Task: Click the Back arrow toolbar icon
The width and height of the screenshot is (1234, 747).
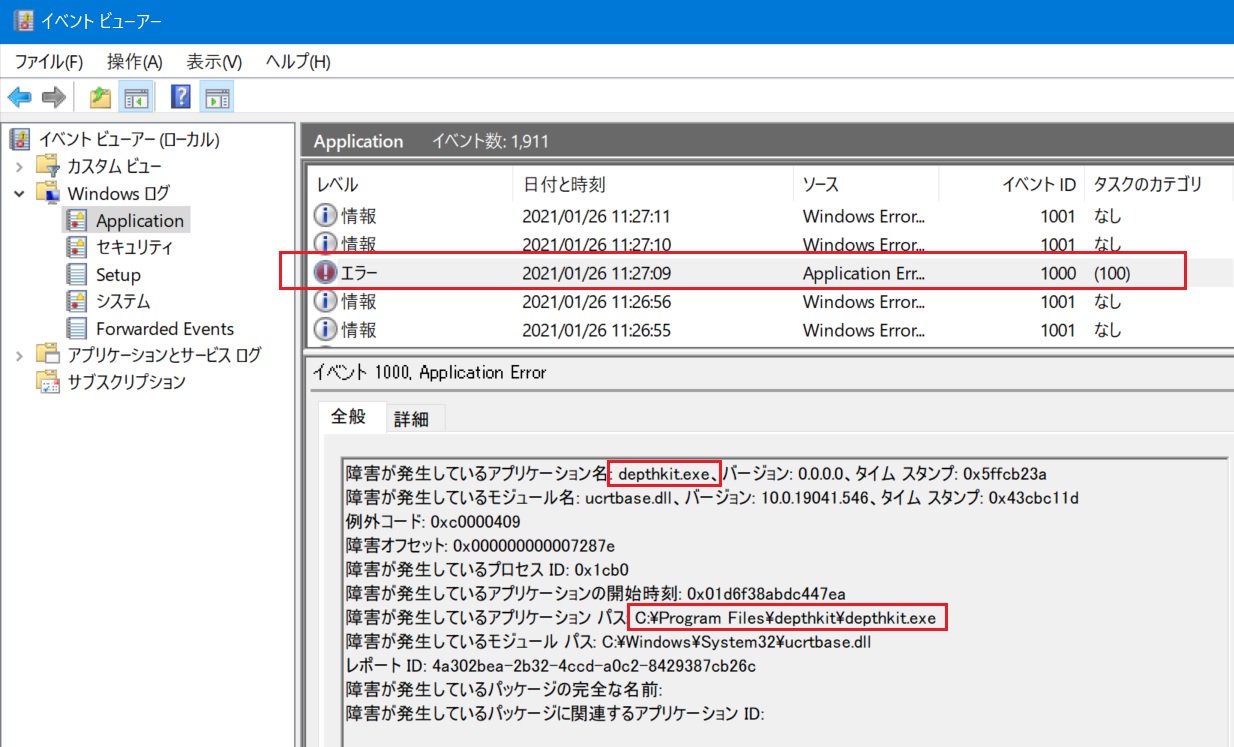Action: click(x=19, y=97)
